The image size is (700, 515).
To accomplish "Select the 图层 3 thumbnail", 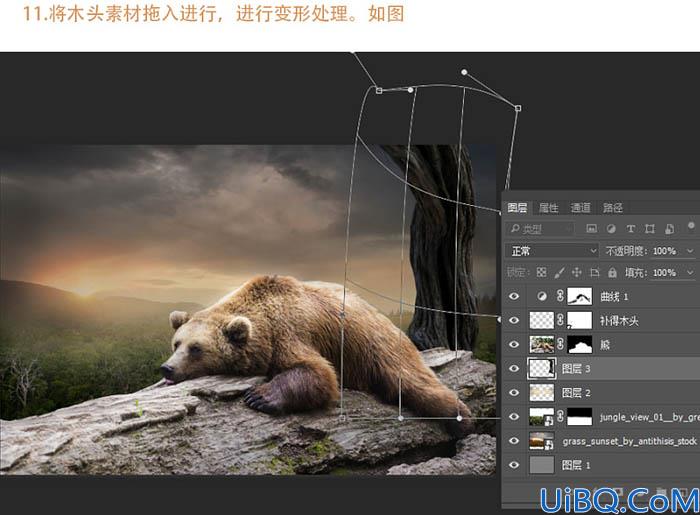I will 542,369.
